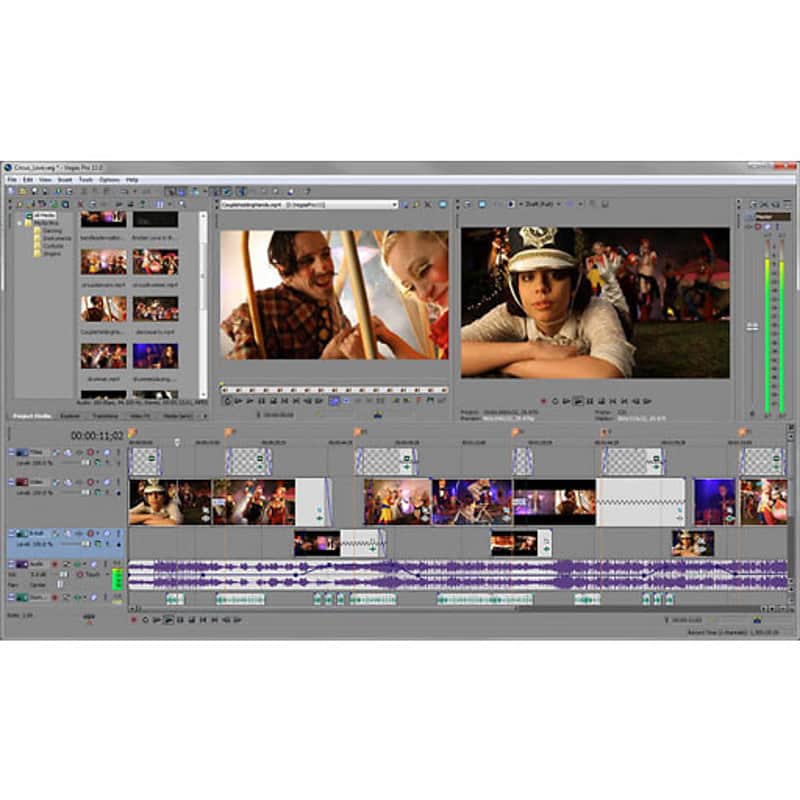Open the Undo history dropdown arrow
The width and height of the screenshot is (800, 800).
pyautogui.click(x=135, y=191)
